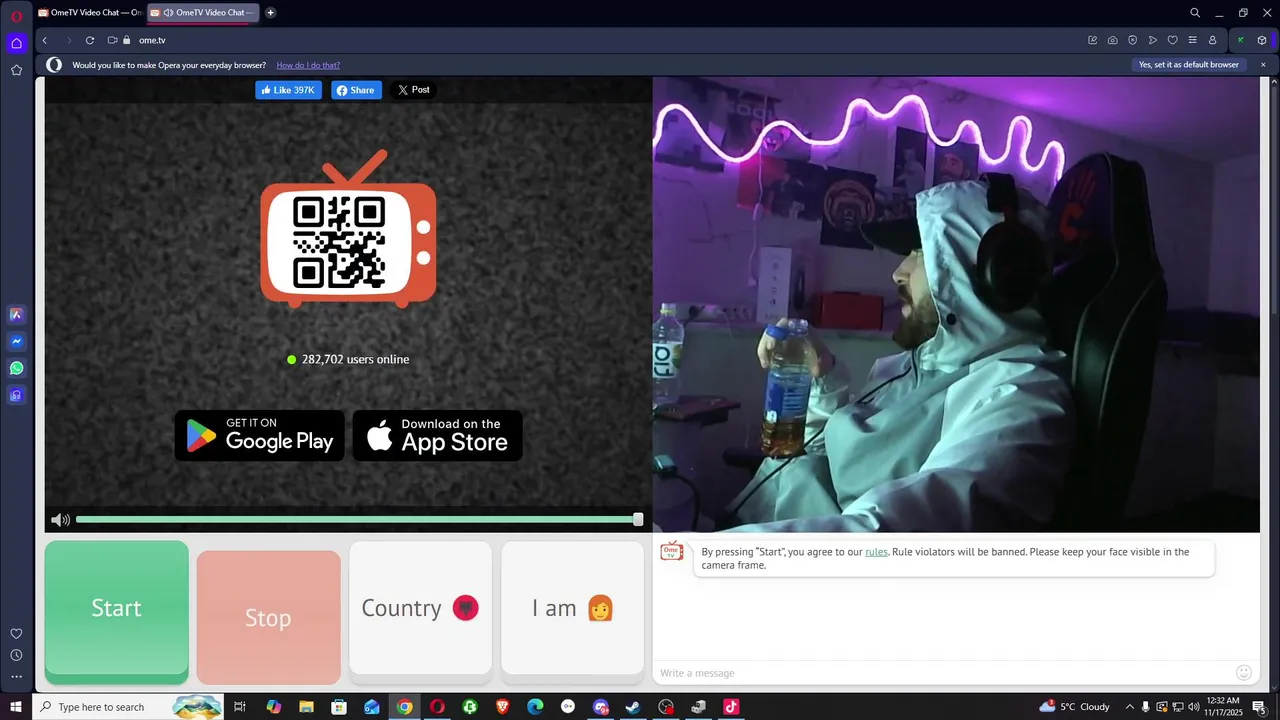Viewport: 1280px width, 720px height.
Task: Expand the system tray hidden icons arrow
Action: 1130,707
